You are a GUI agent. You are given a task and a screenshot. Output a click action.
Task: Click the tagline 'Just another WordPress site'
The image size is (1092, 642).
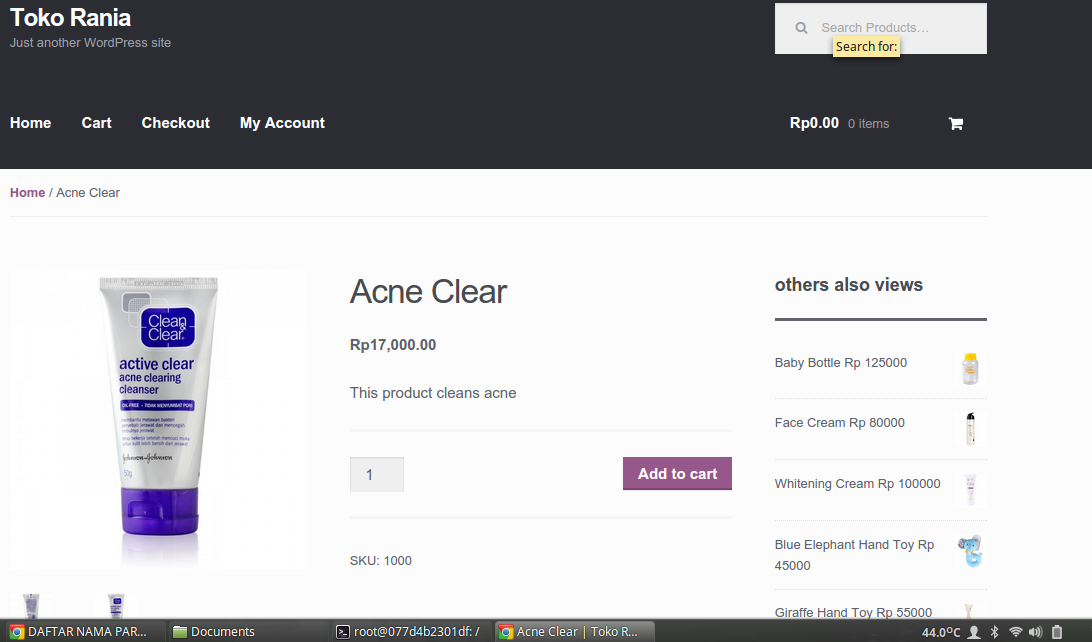click(x=90, y=42)
